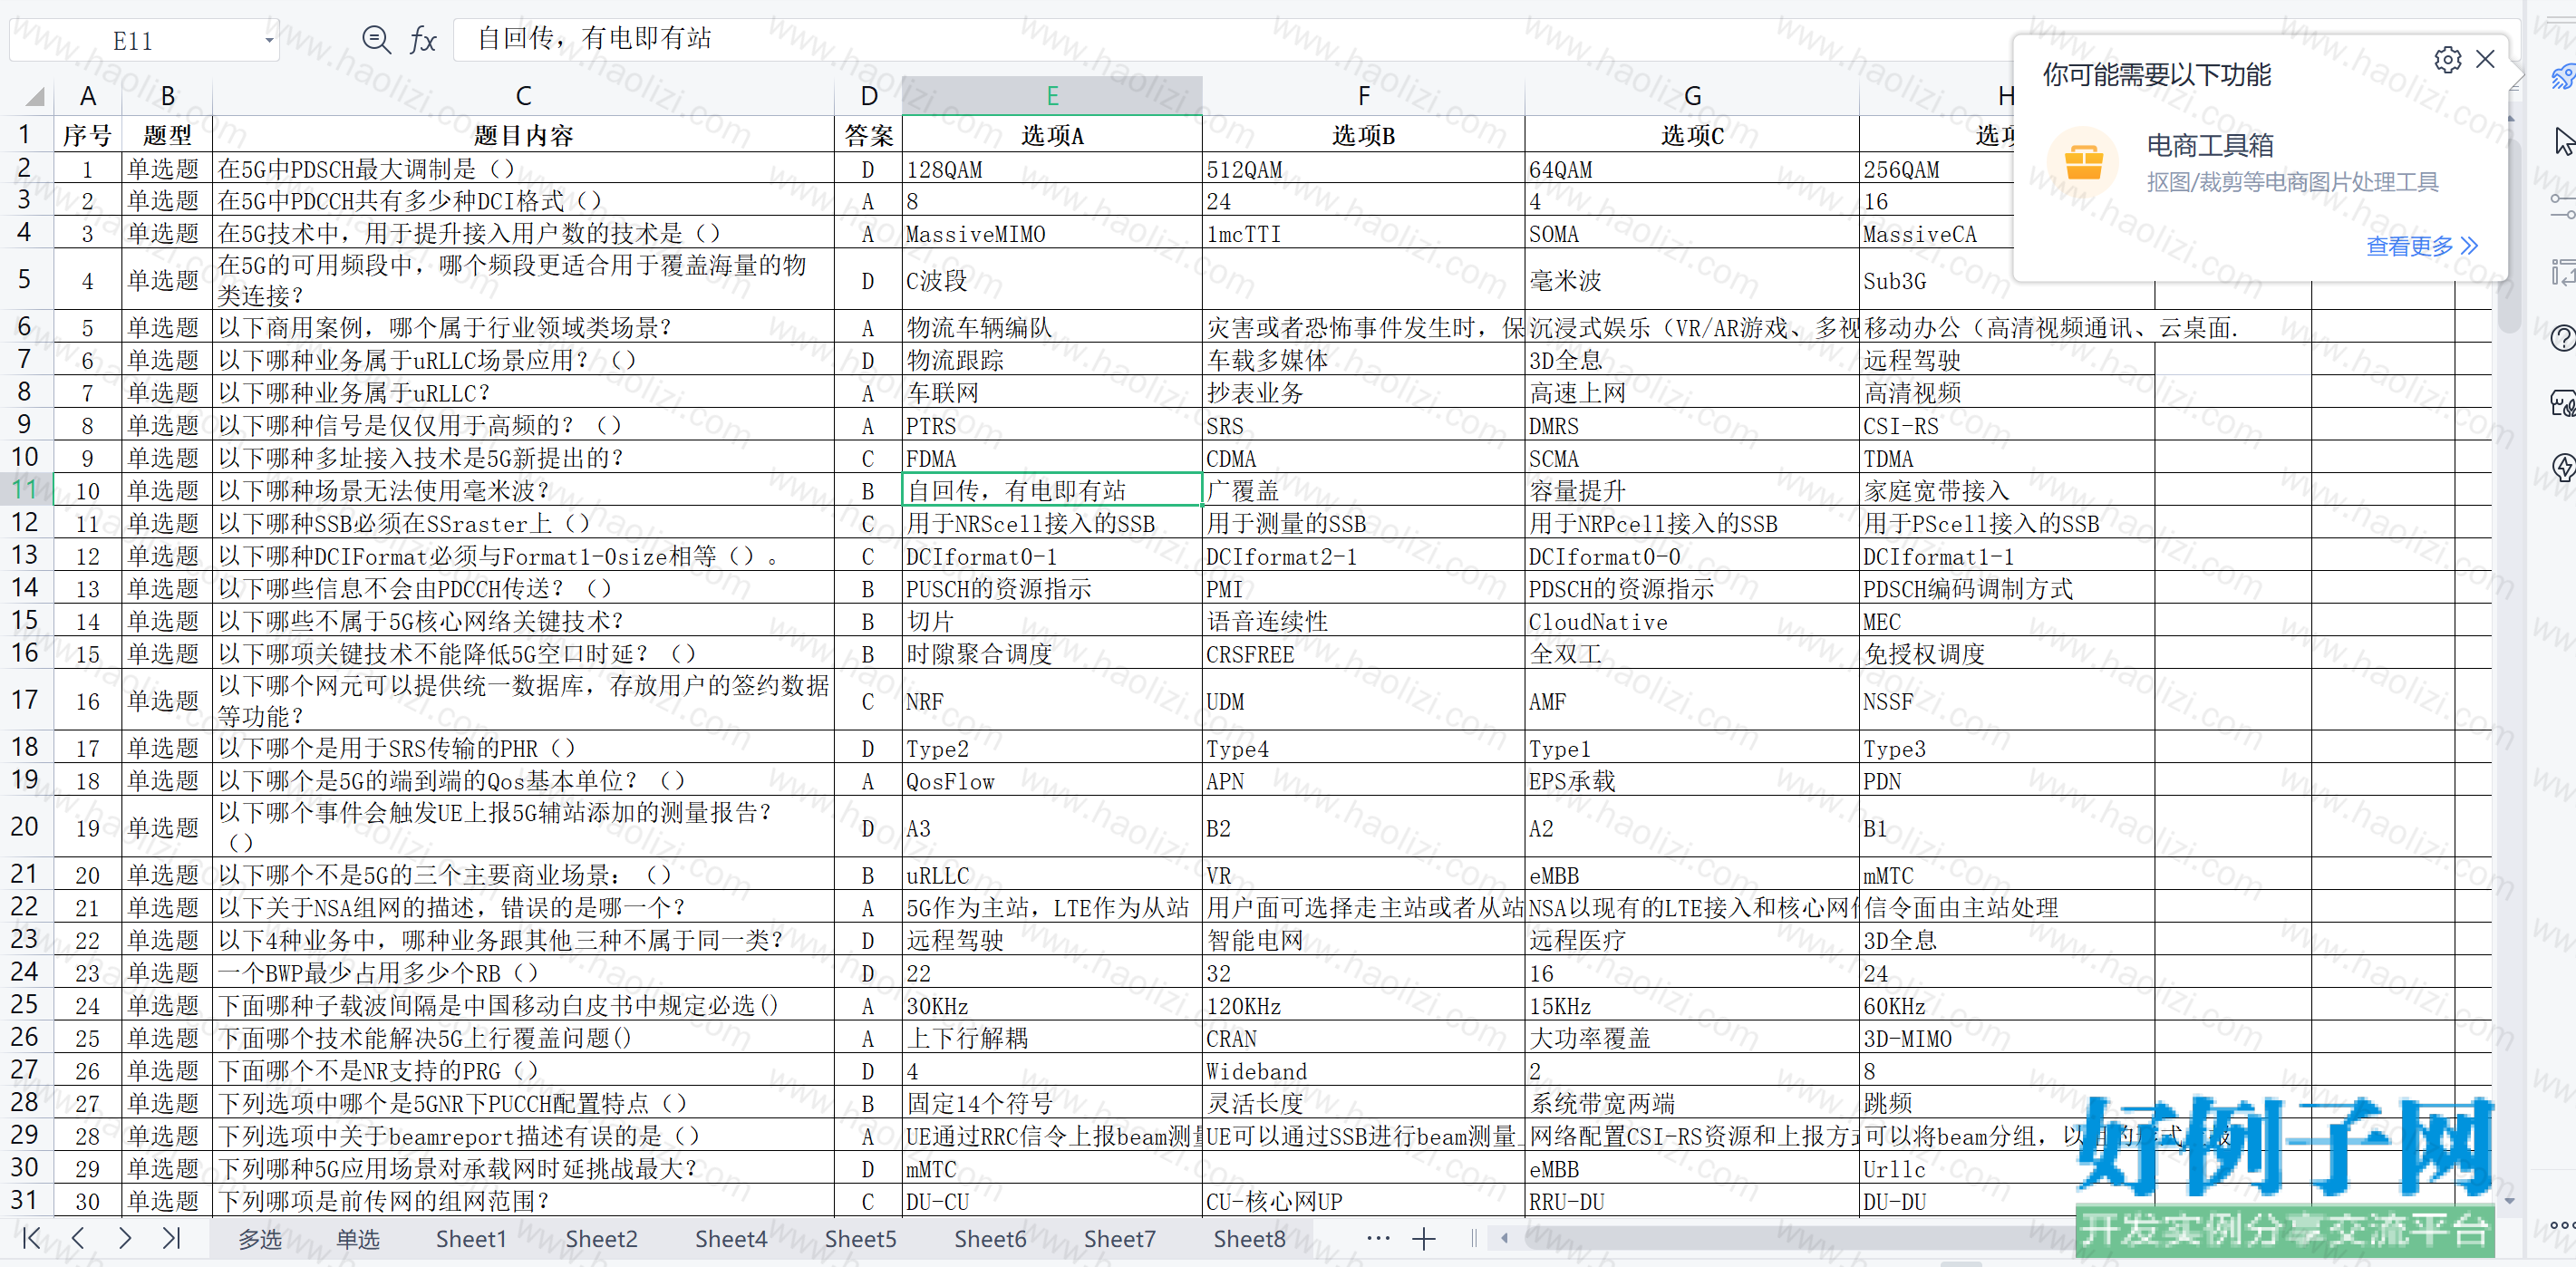The height and width of the screenshot is (1267, 2576).
Task: Click cell containing DCIformat2-1
Action: [1363, 556]
